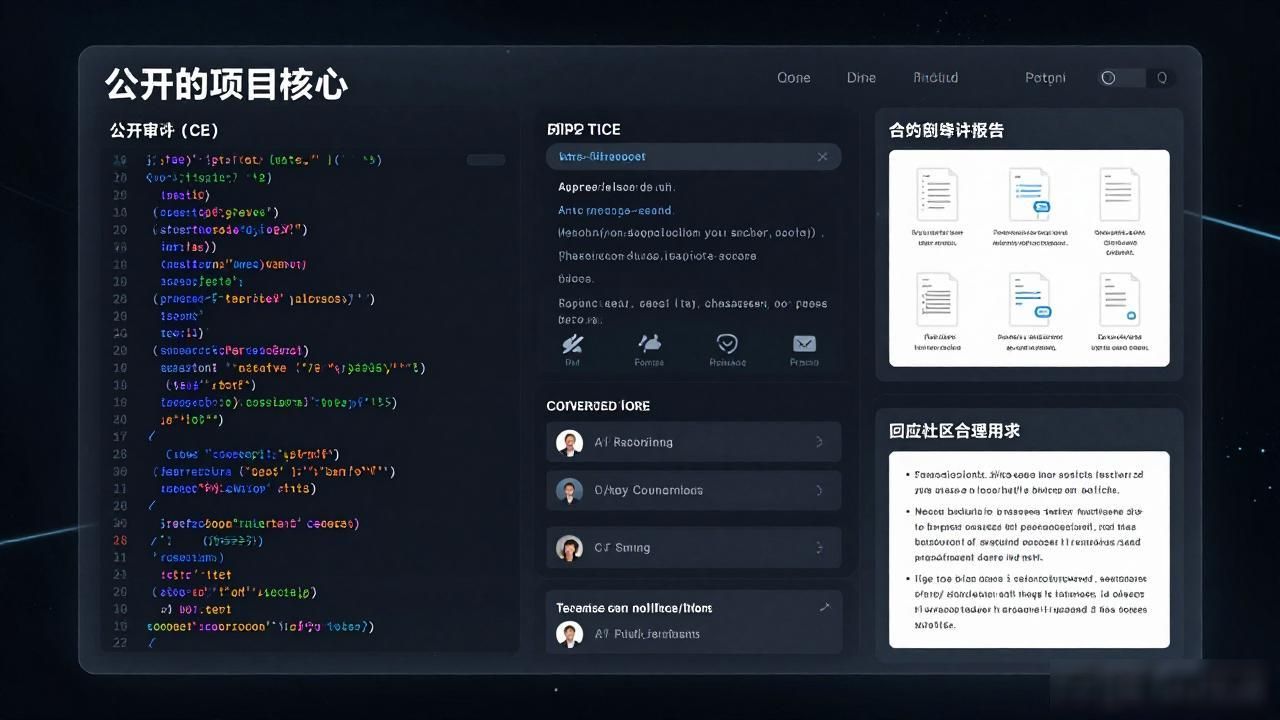Open top-row plain text document thumbnail
Image resolution: width=1280 pixels, height=720 pixels.
(1120, 195)
